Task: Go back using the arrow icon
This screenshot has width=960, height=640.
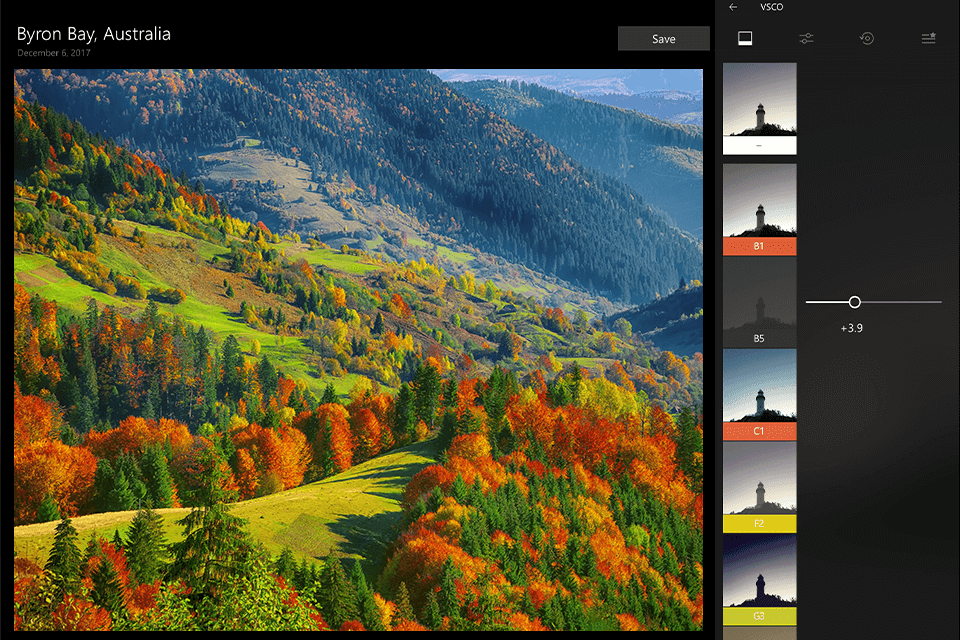Action: tap(731, 7)
